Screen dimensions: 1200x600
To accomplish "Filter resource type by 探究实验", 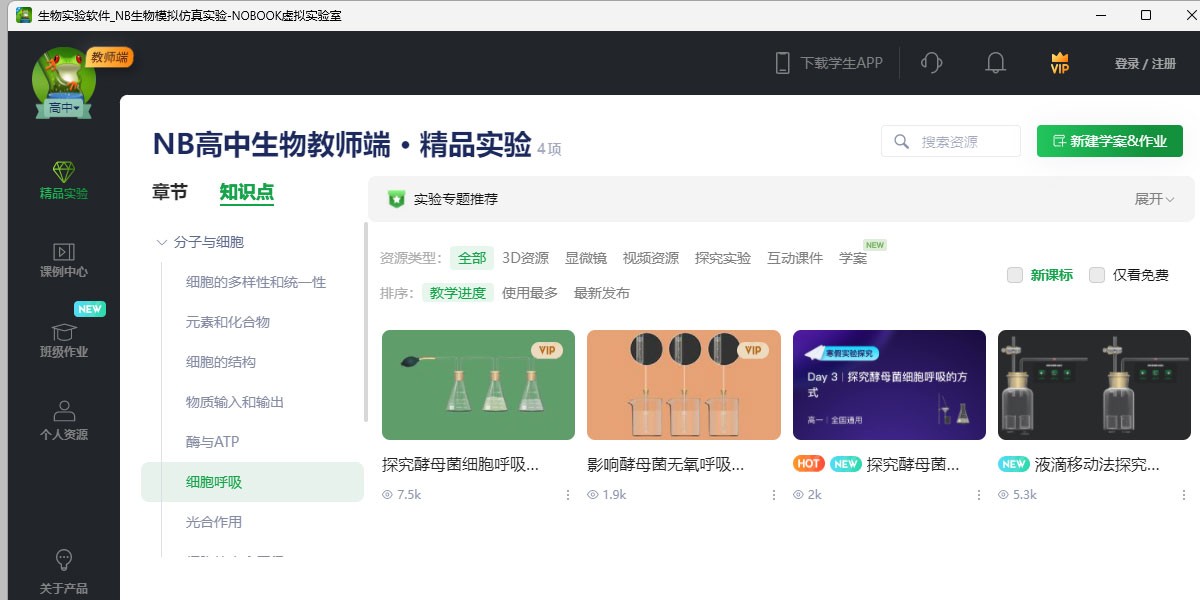I will tap(723, 258).
